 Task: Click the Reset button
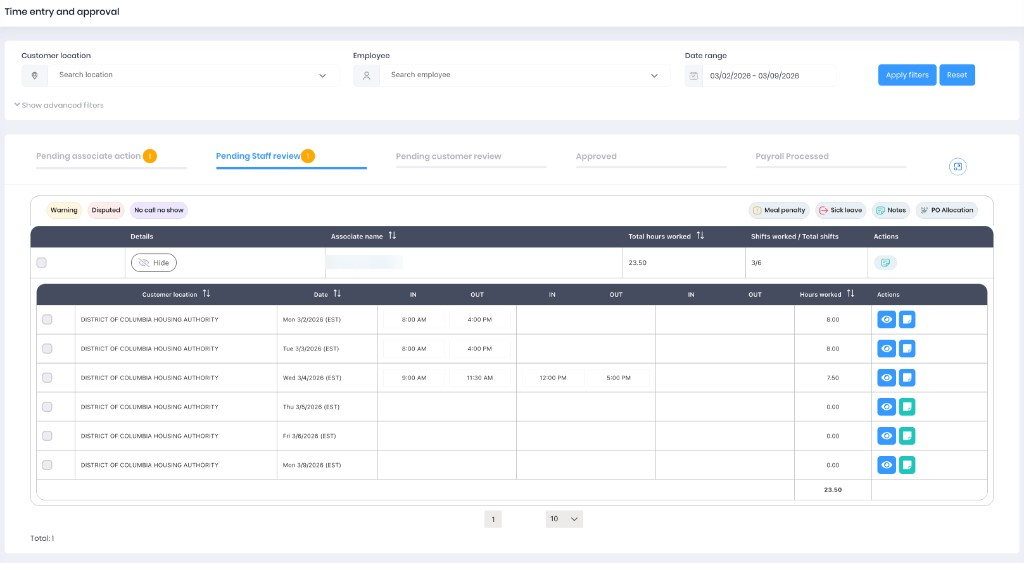point(957,75)
